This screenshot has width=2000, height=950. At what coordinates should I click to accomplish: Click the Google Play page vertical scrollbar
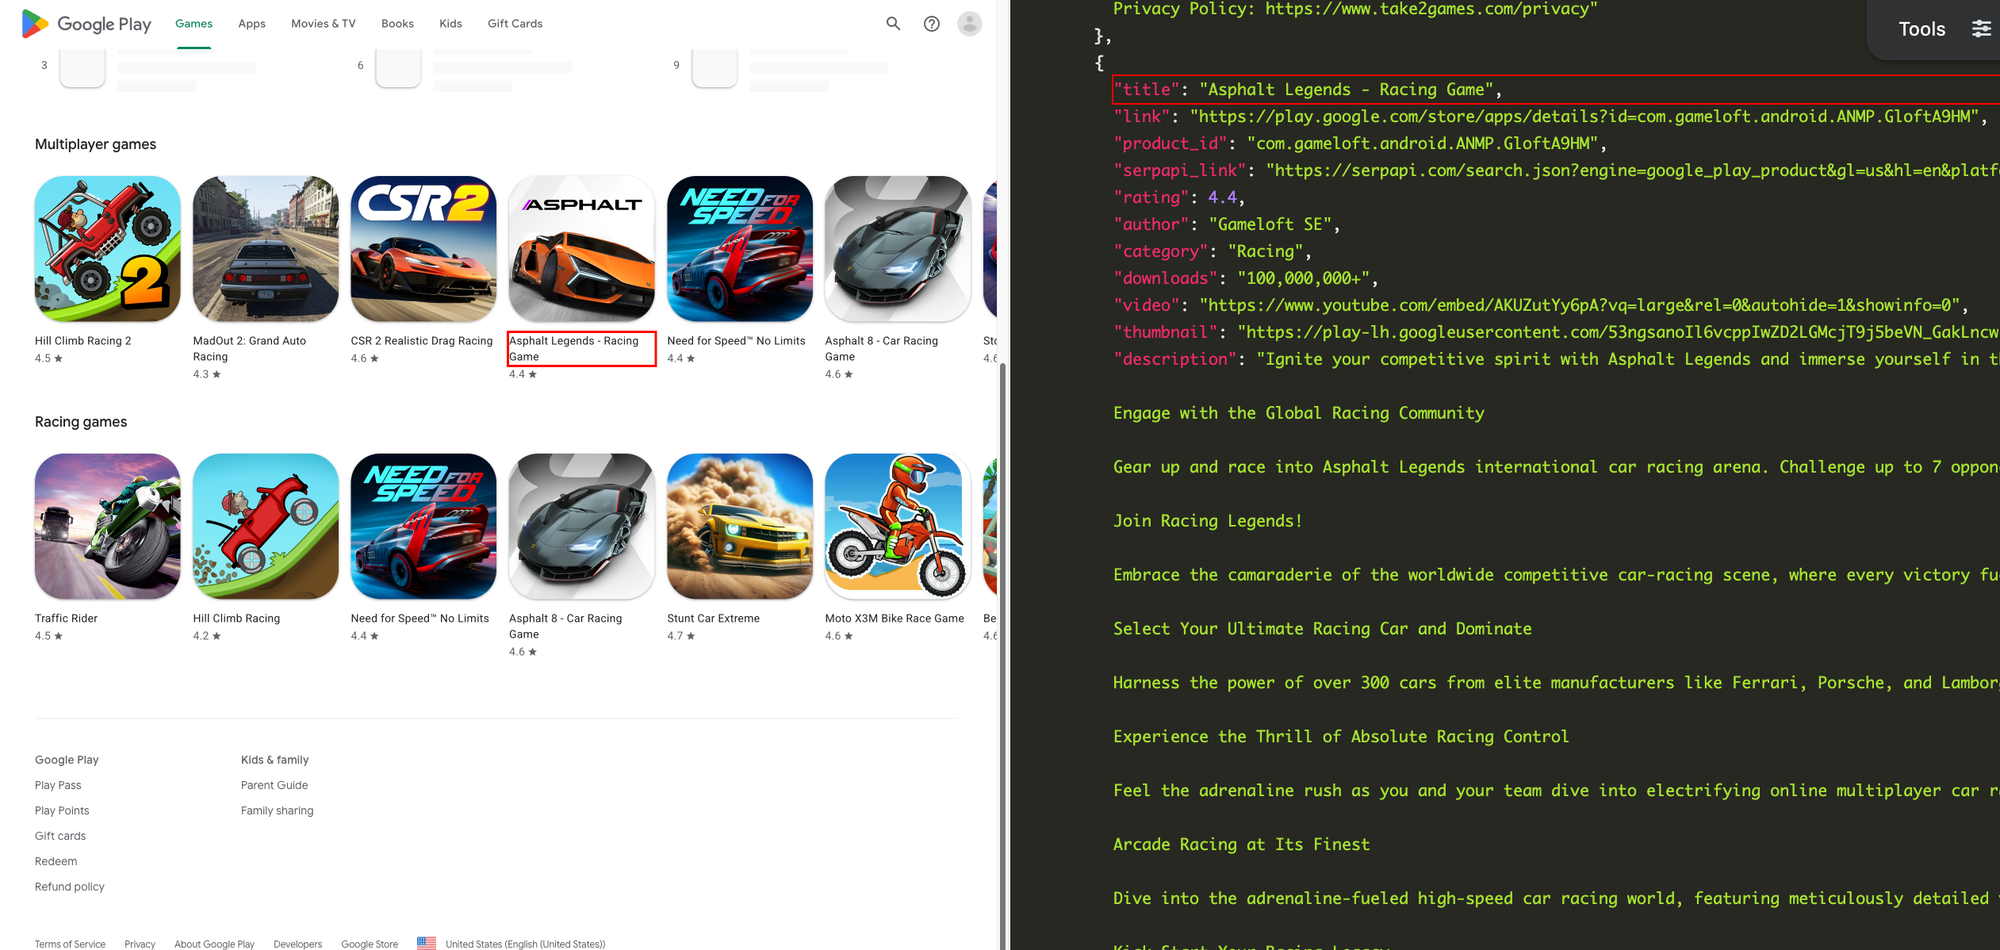[x=1003, y=655]
